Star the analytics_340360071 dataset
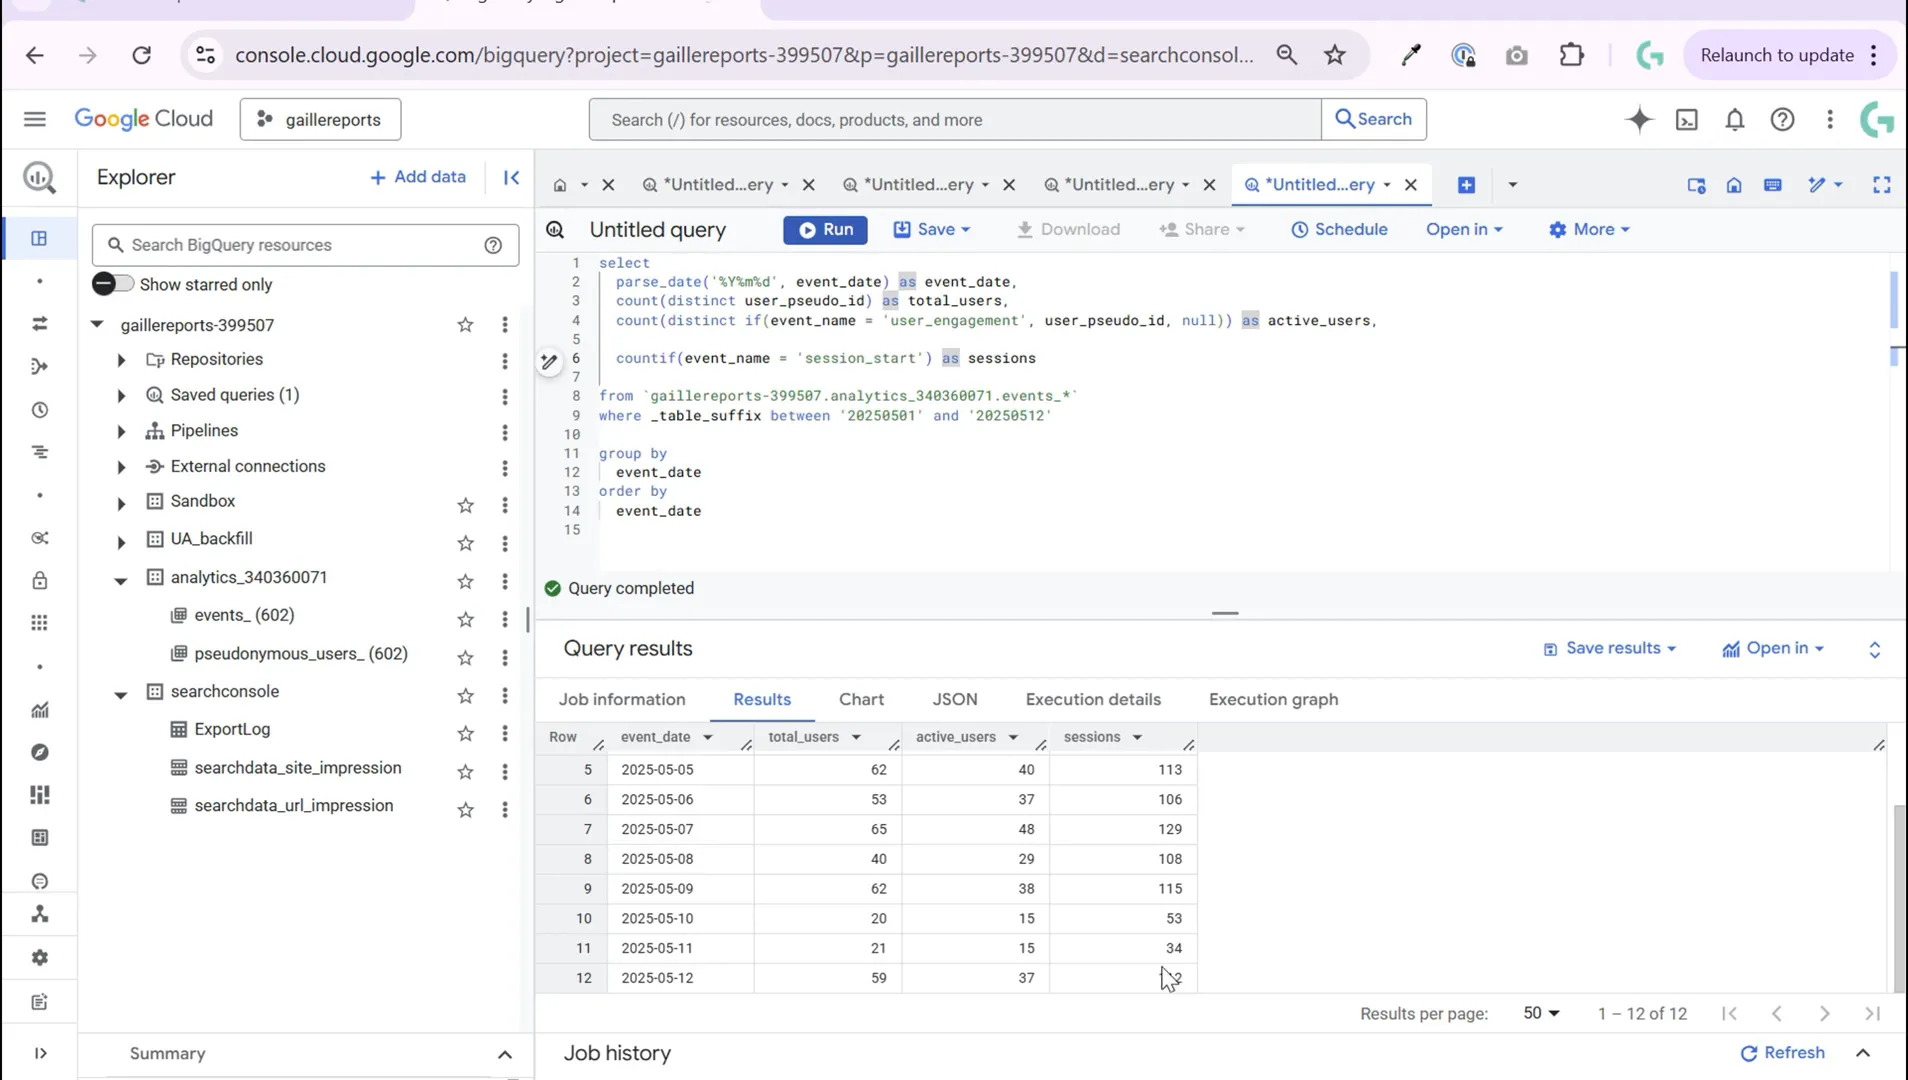Image resolution: width=1908 pixels, height=1080 pixels. [x=465, y=581]
